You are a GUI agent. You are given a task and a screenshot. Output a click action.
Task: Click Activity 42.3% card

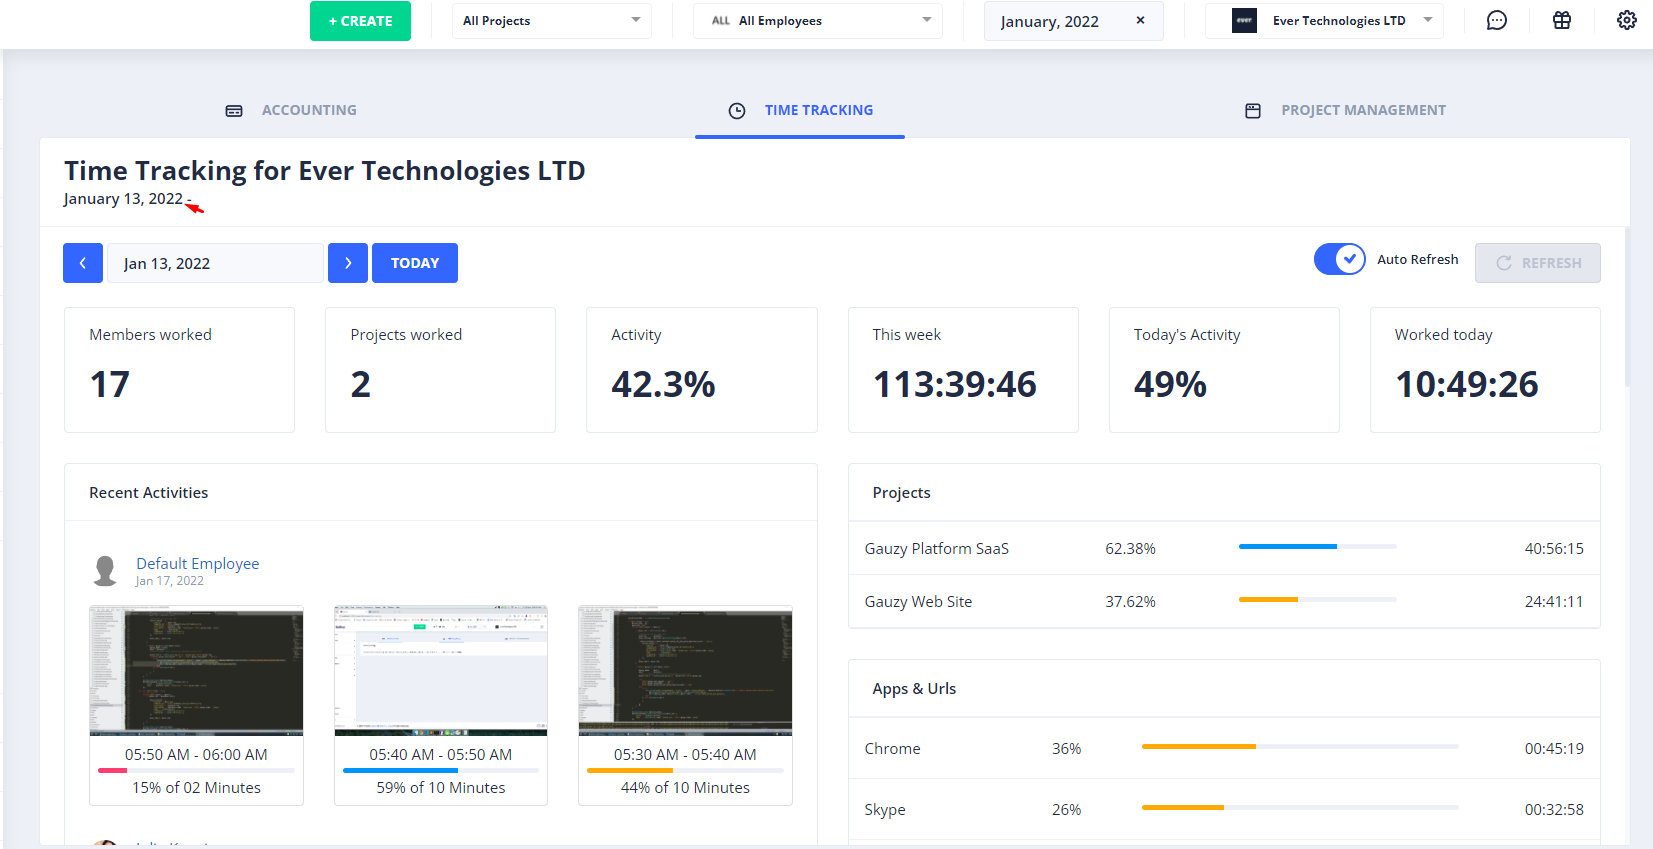(x=702, y=370)
